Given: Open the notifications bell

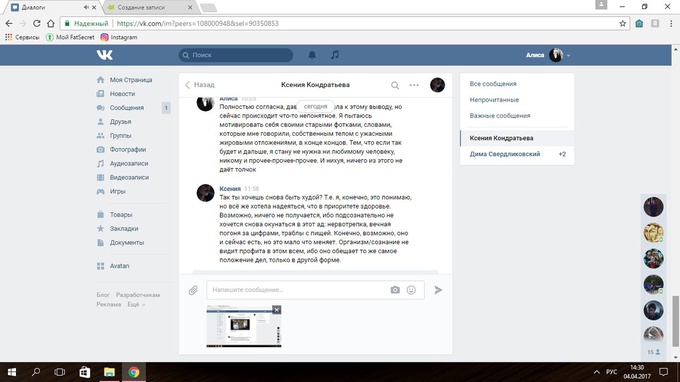Looking at the screenshot, I should tap(312, 55).
